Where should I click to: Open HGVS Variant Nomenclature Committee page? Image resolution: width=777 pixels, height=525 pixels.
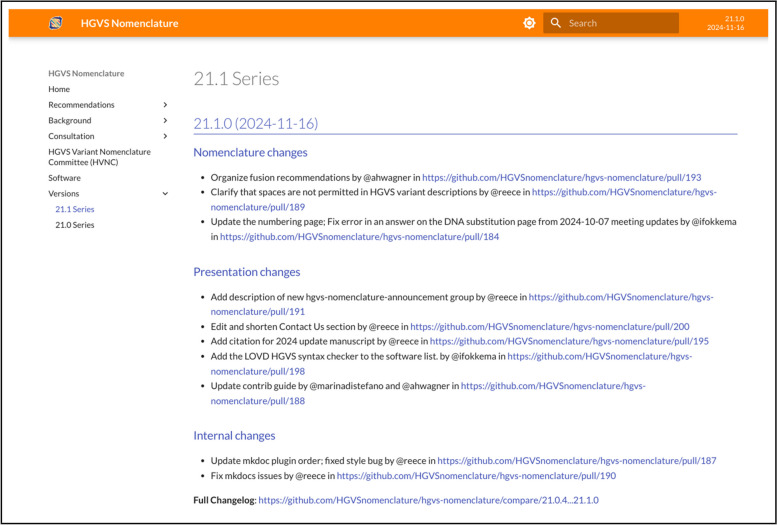[100, 157]
